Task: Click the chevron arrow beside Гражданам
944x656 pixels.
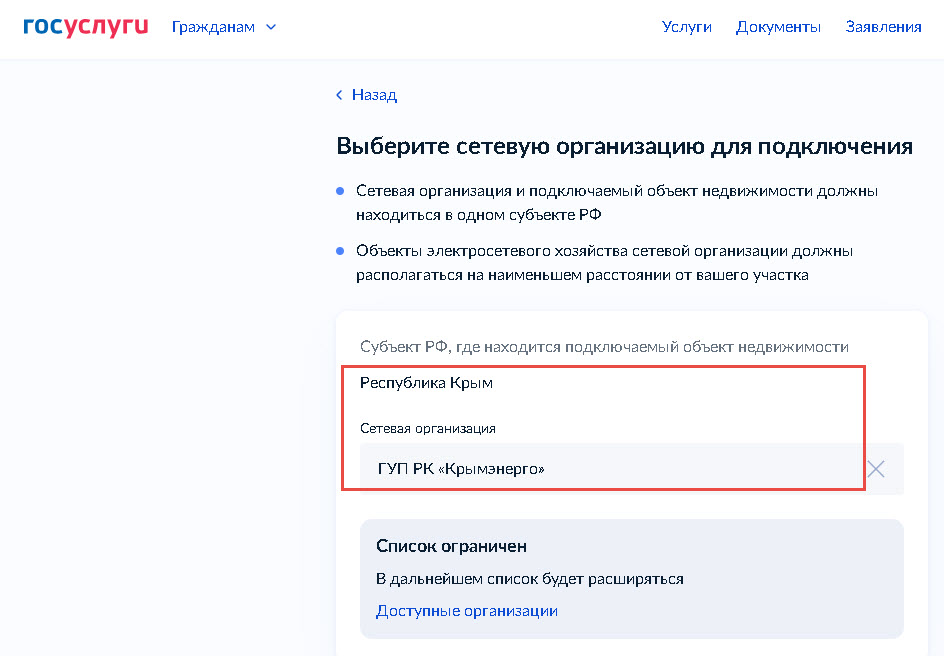Action: (x=271, y=27)
